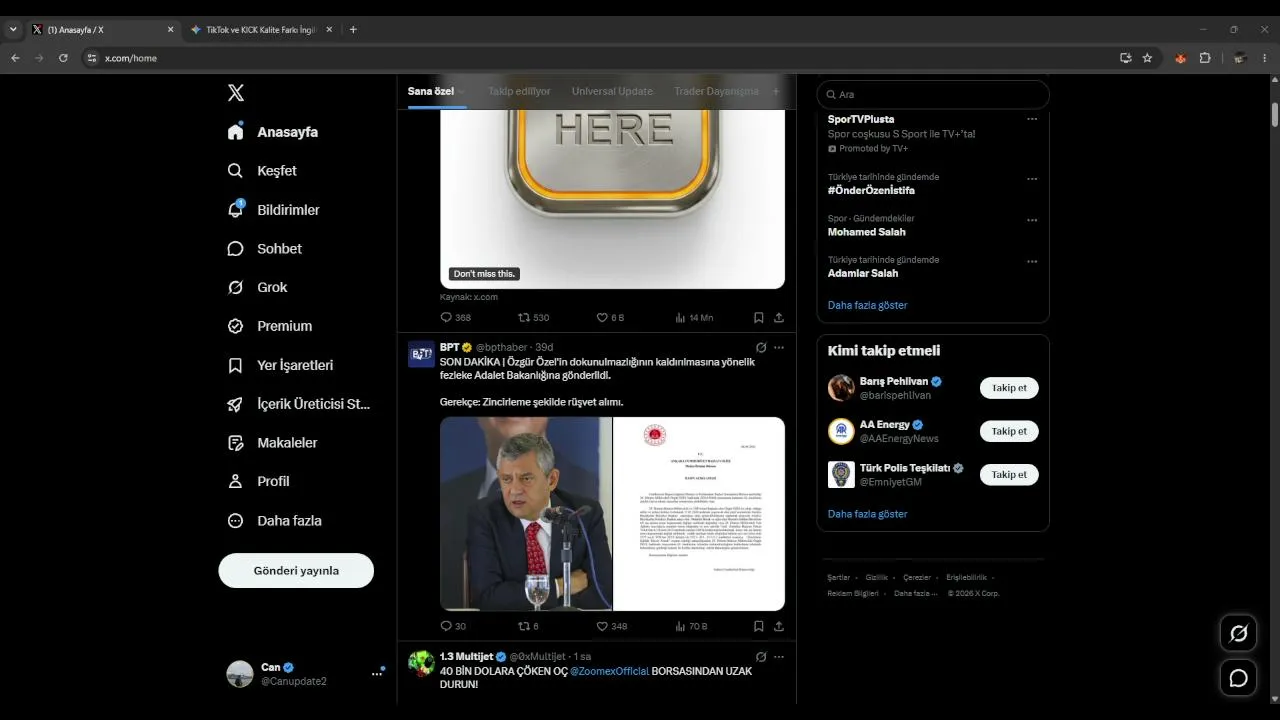Click the X logo in the sidebar
Image resolution: width=1280 pixels, height=720 pixels.
(236, 93)
